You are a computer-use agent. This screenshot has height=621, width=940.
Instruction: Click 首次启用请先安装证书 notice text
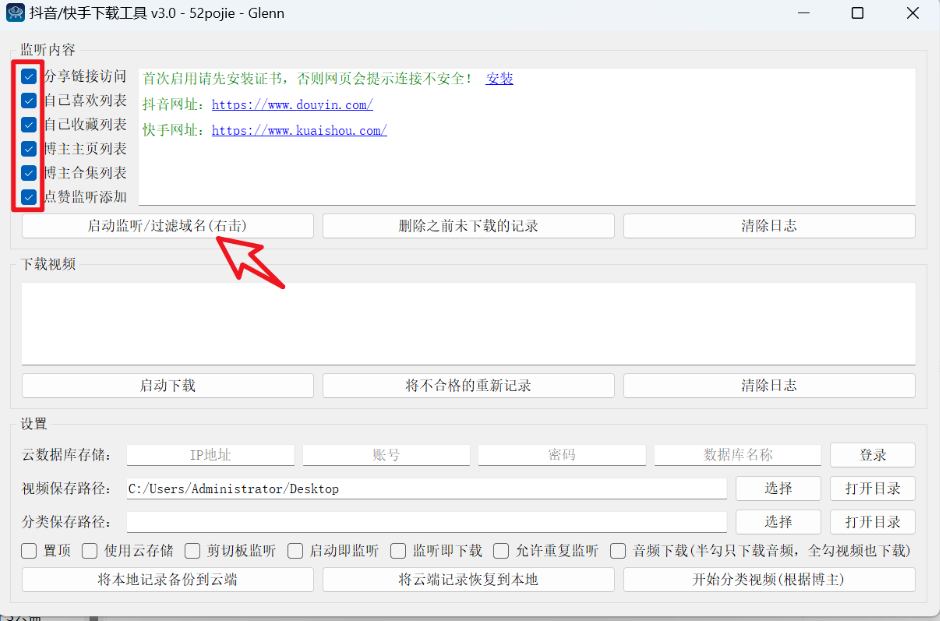(308, 79)
